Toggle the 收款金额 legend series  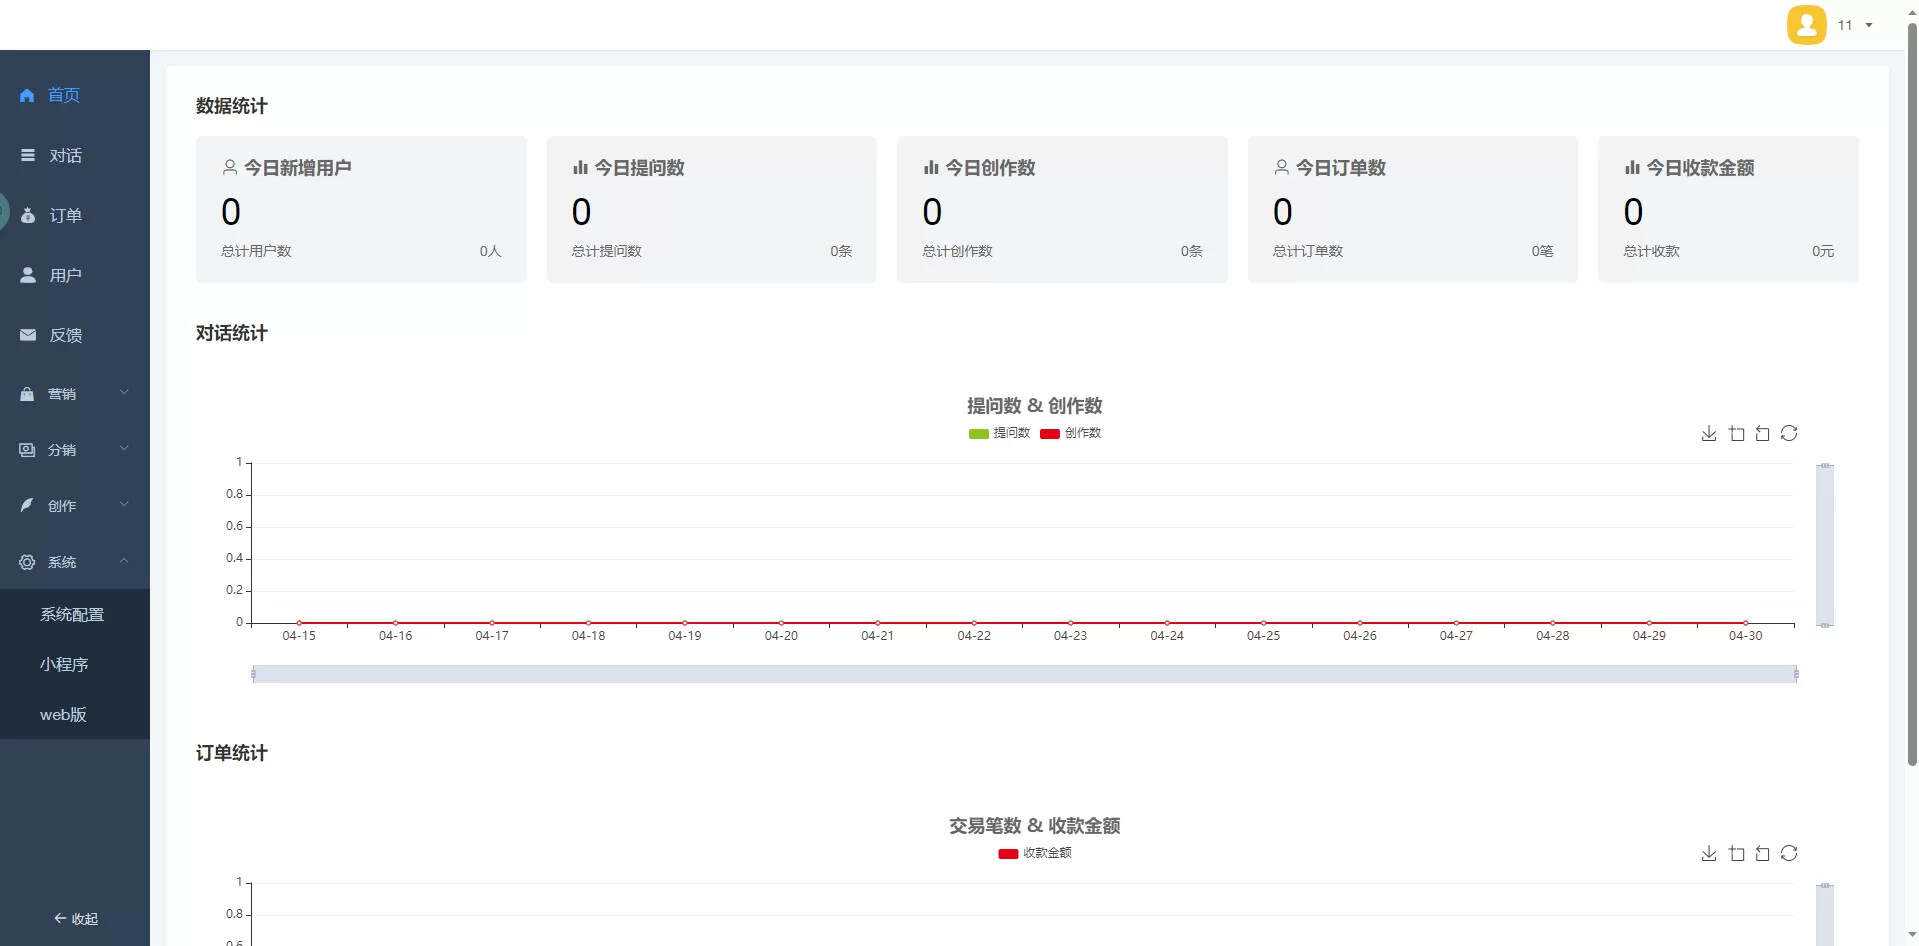click(1035, 853)
